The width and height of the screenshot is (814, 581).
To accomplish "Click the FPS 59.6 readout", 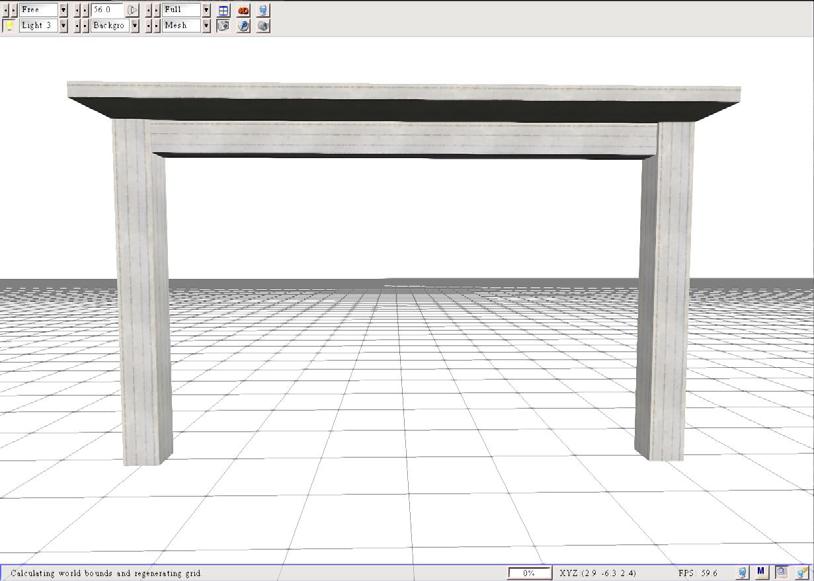I will (x=698, y=573).
